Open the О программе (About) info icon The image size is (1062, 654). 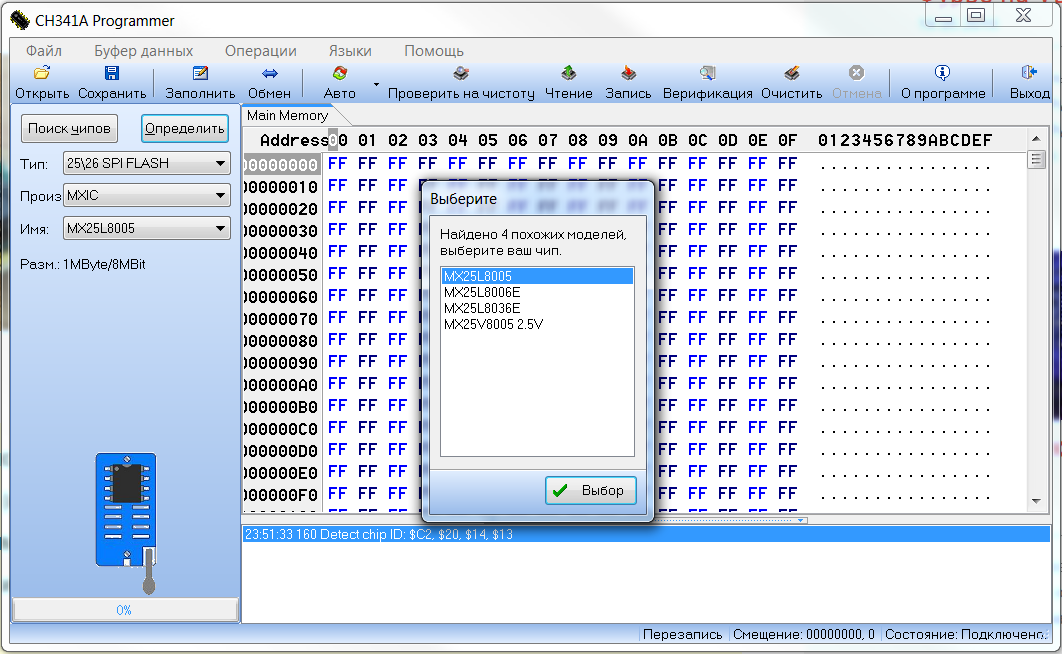click(x=942, y=74)
